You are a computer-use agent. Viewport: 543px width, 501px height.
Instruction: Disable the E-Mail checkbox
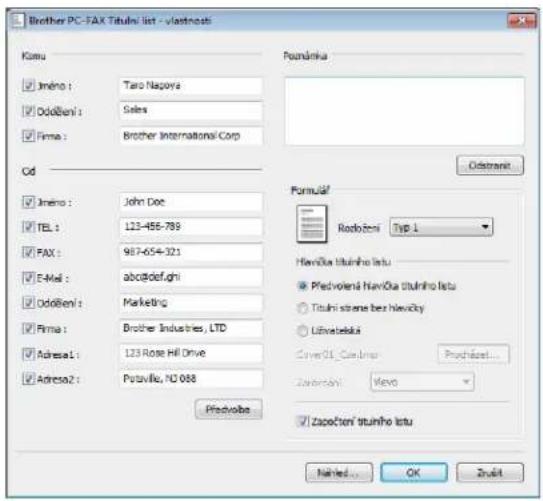pyautogui.click(x=28, y=278)
